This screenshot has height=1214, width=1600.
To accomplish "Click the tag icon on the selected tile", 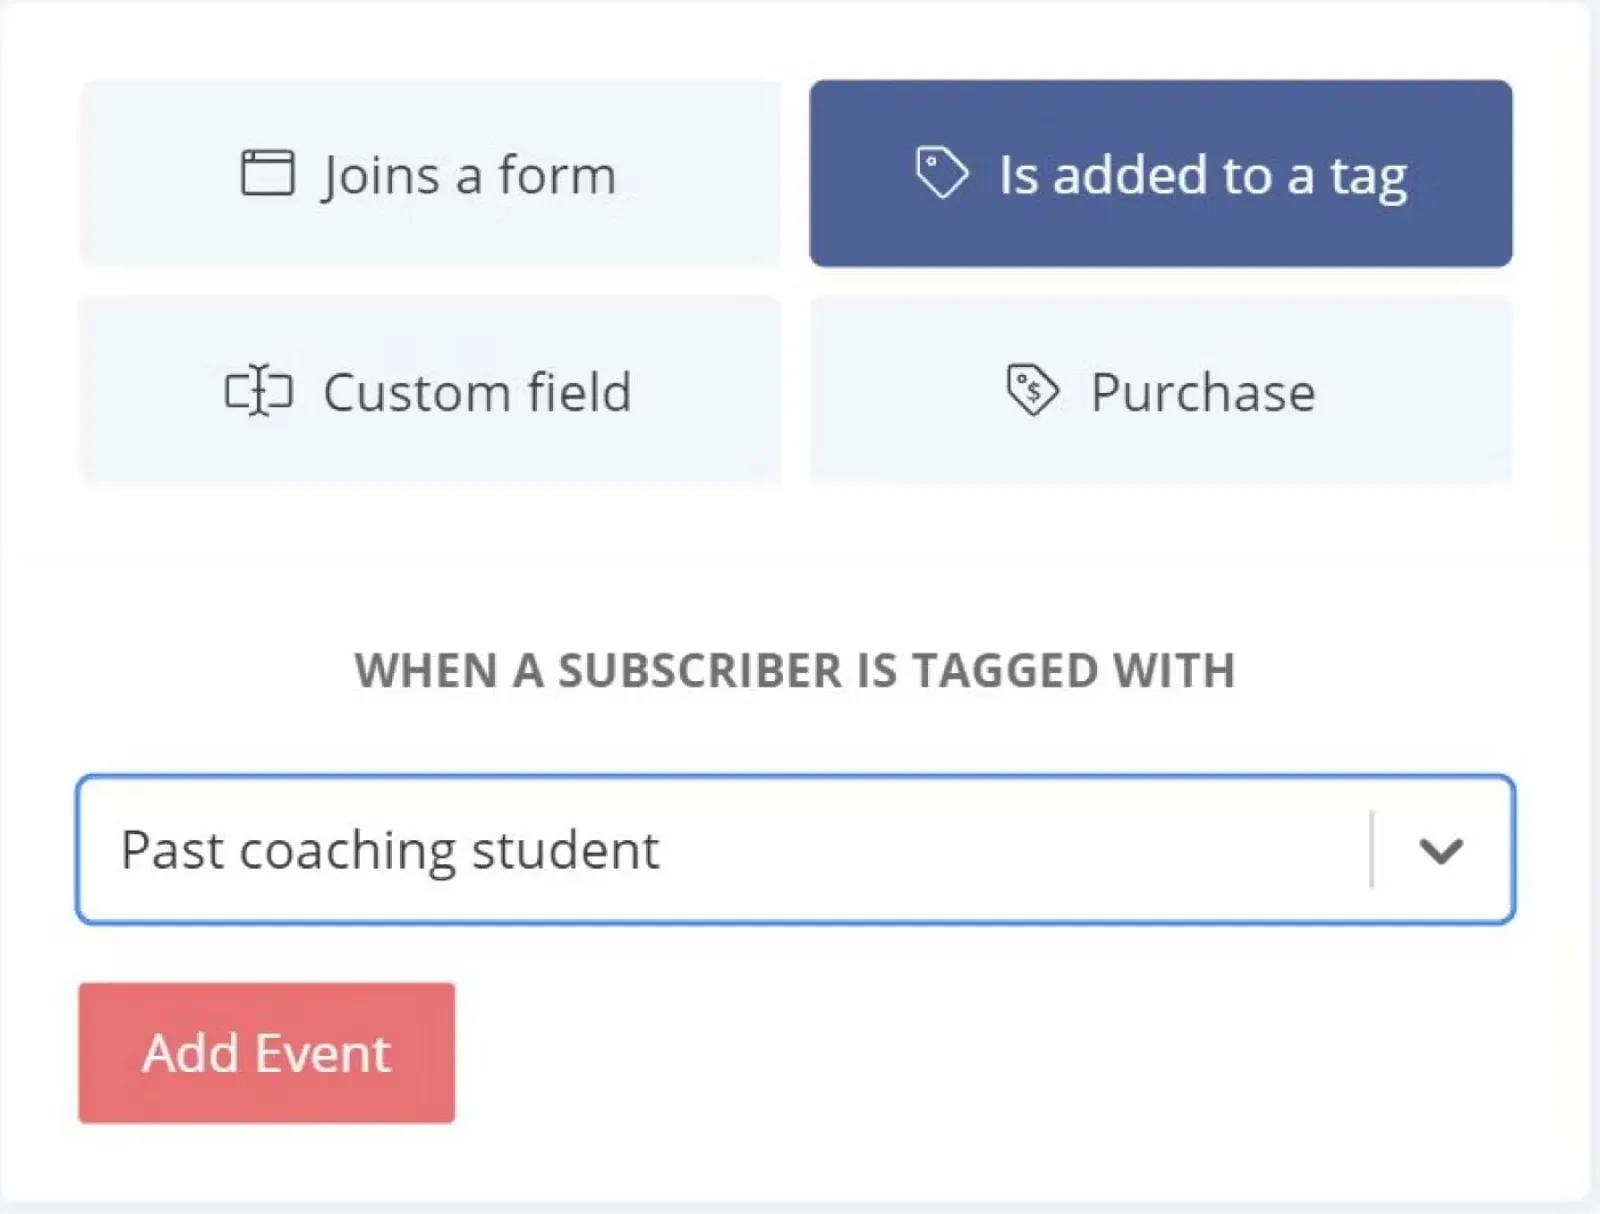I will pyautogui.click(x=941, y=172).
